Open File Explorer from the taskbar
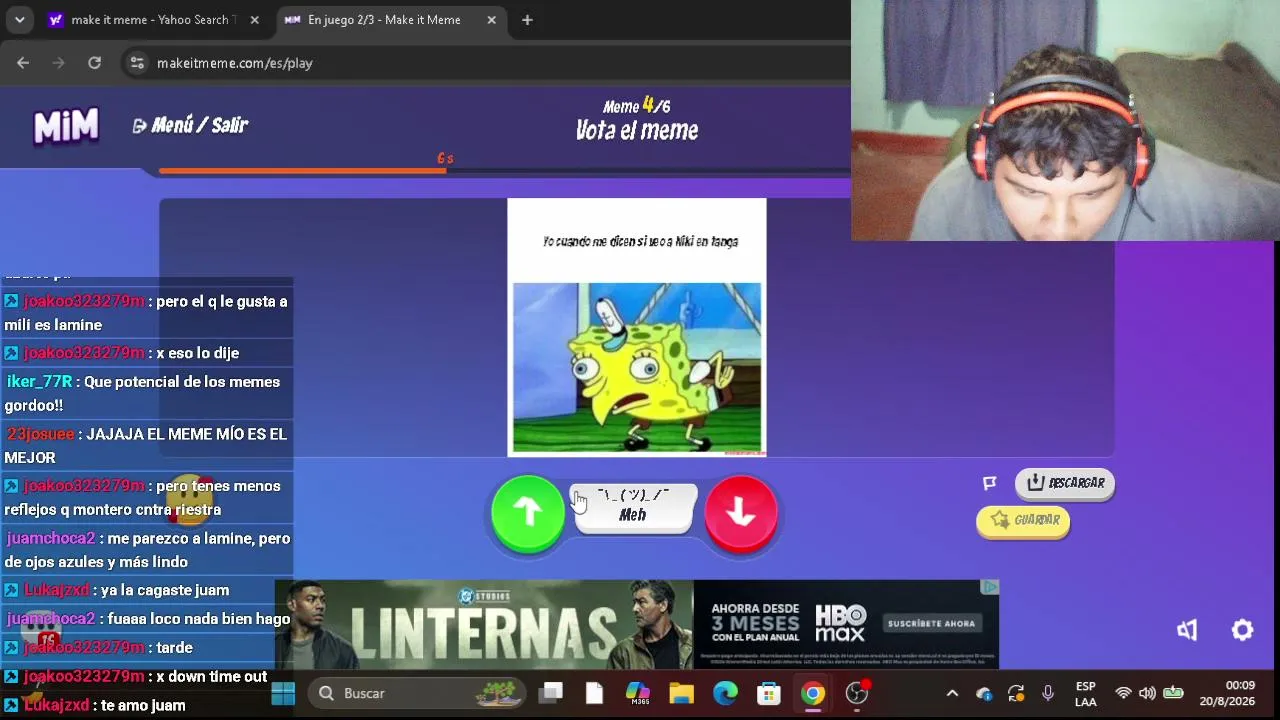This screenshot has width=1280, height=720. [x=681, y=693]
